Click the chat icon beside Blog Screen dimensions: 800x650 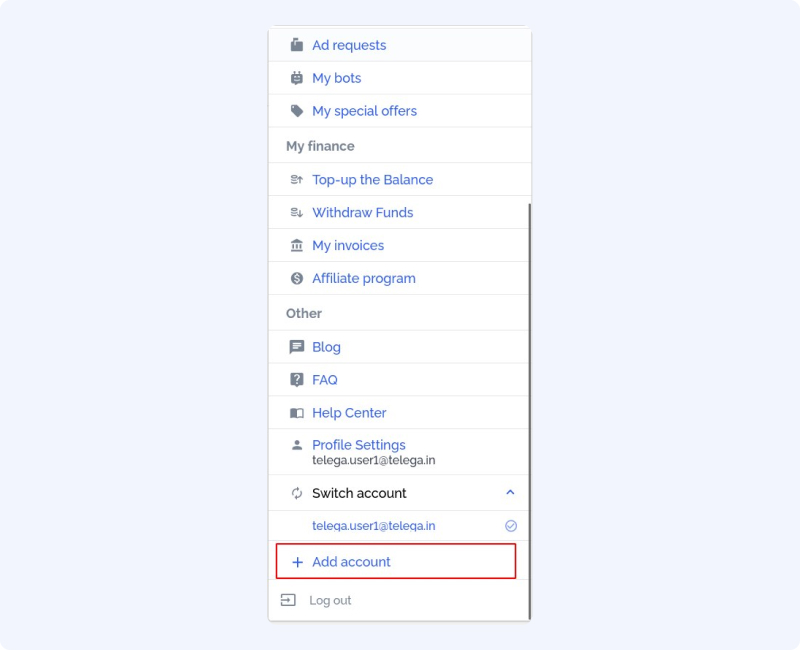[296, 347]
